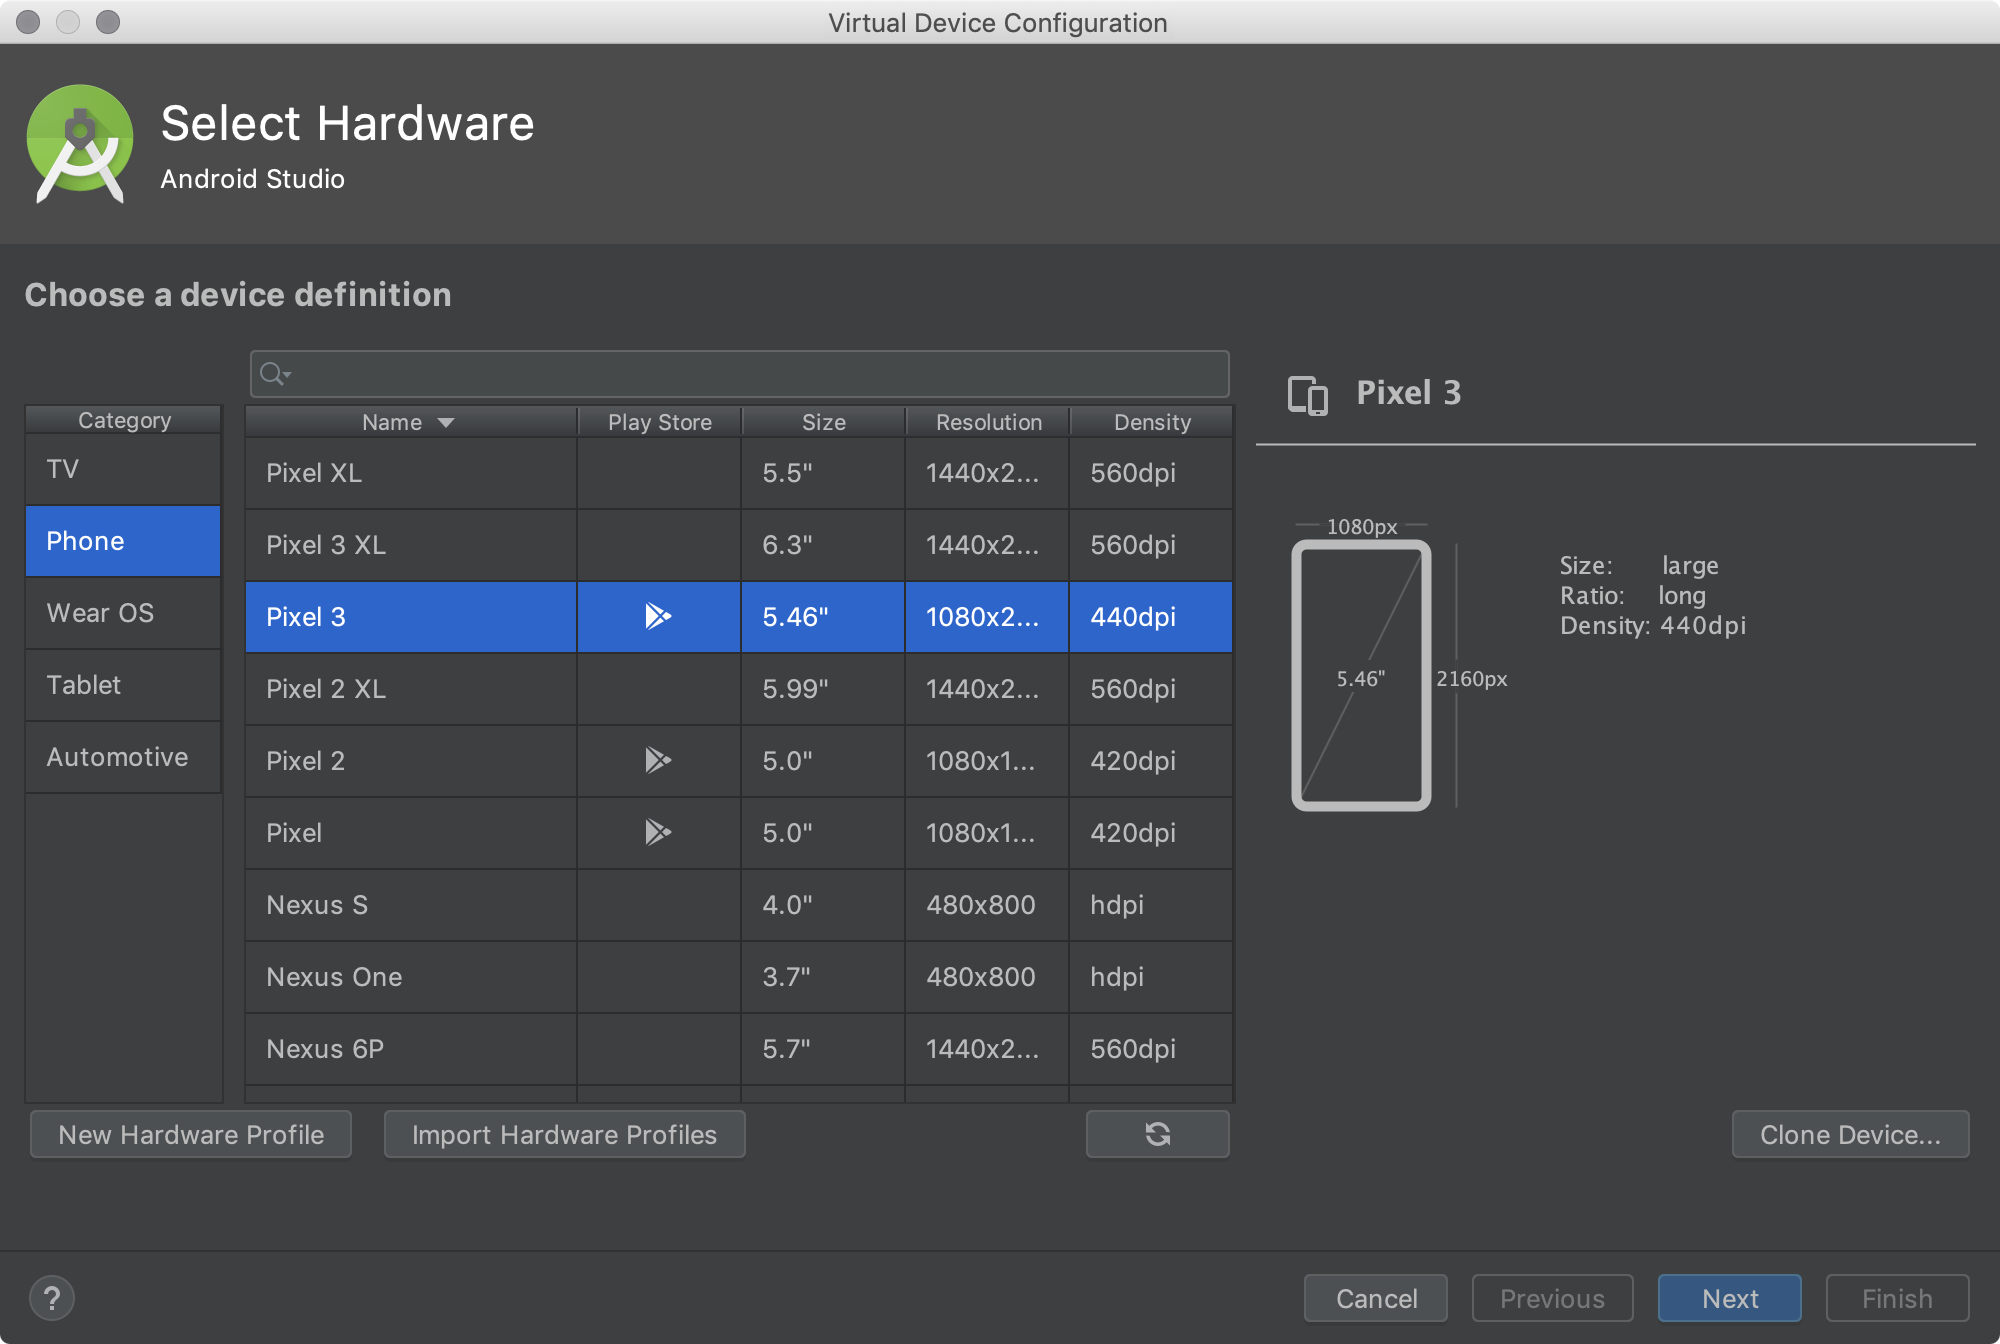Click the Play Store icon for Pixel 3
Image resolution: width=2000 pixels, height=1344 pixels.
coord(657,616)
